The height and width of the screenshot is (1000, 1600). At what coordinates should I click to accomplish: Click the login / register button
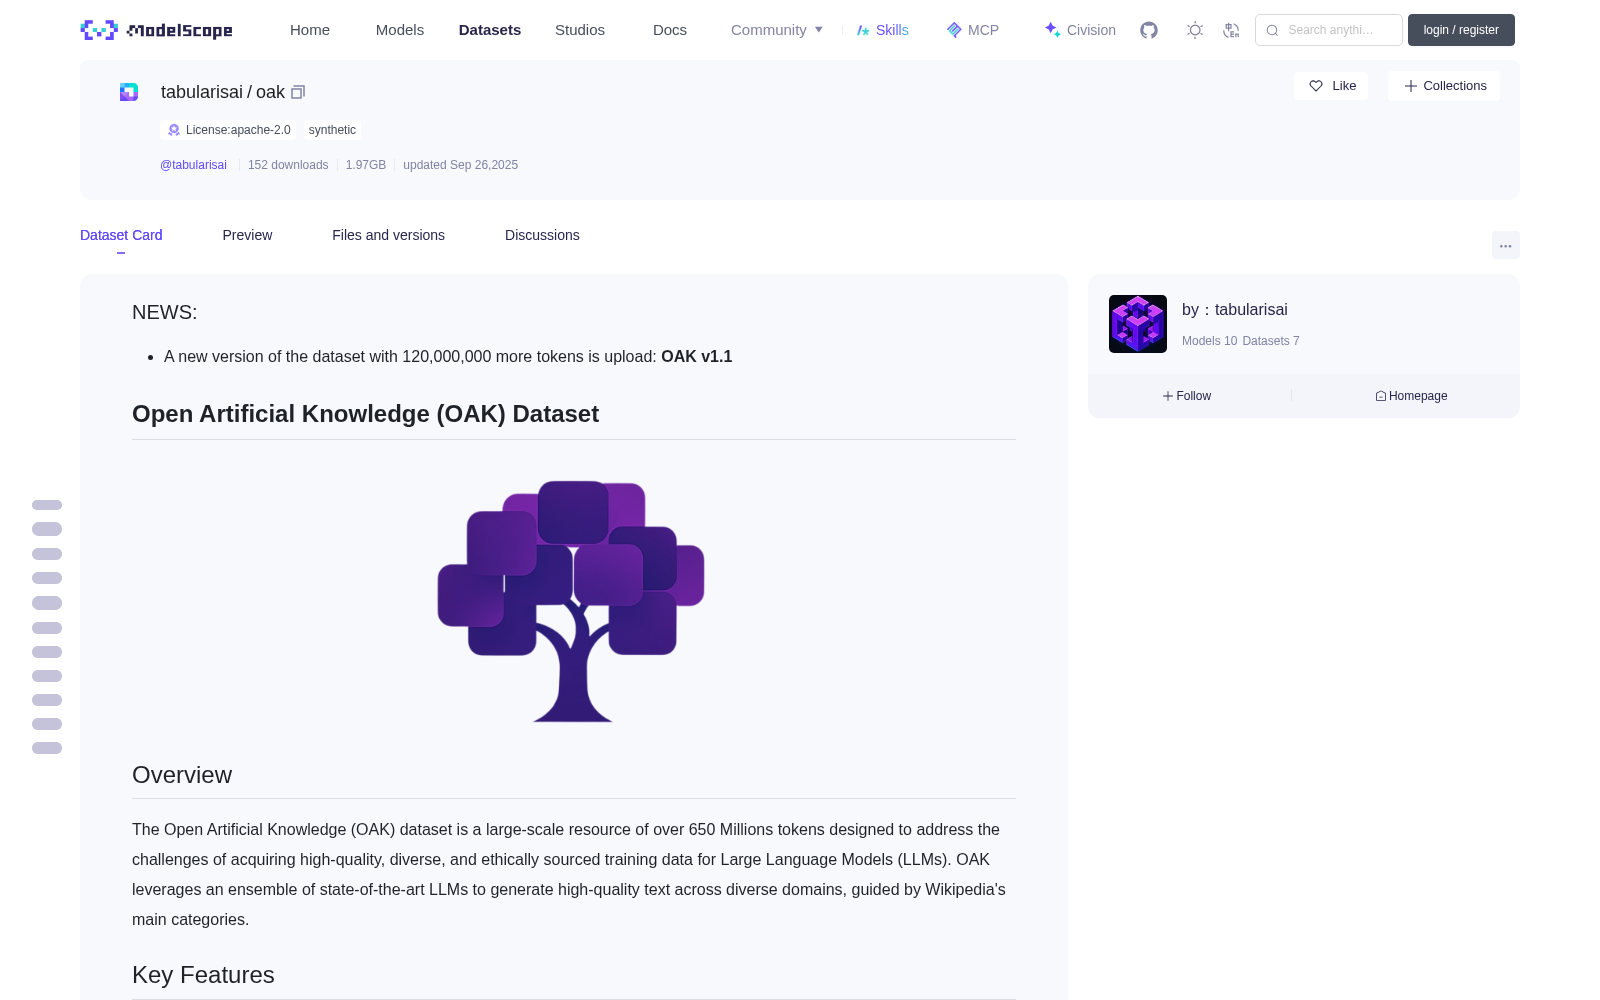point(1461,30)
